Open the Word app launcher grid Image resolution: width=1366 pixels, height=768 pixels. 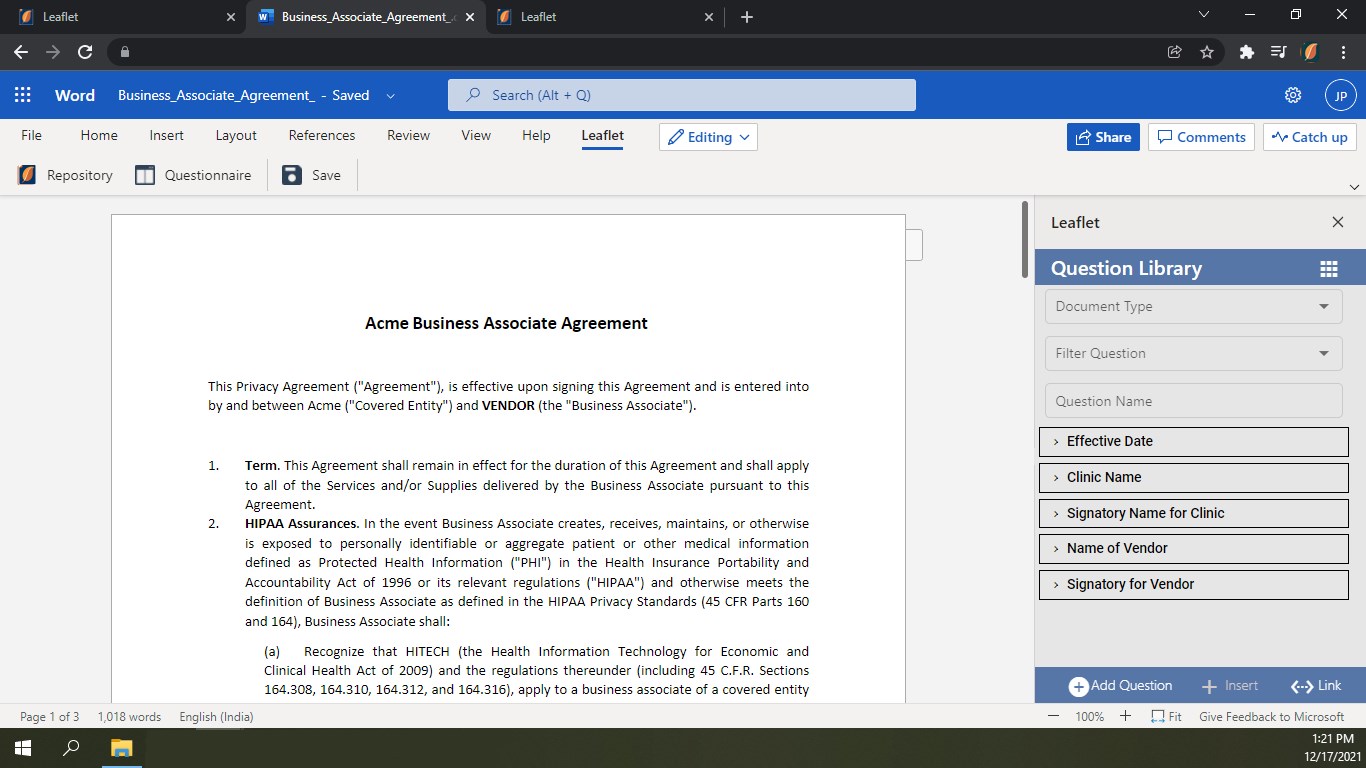23,95
